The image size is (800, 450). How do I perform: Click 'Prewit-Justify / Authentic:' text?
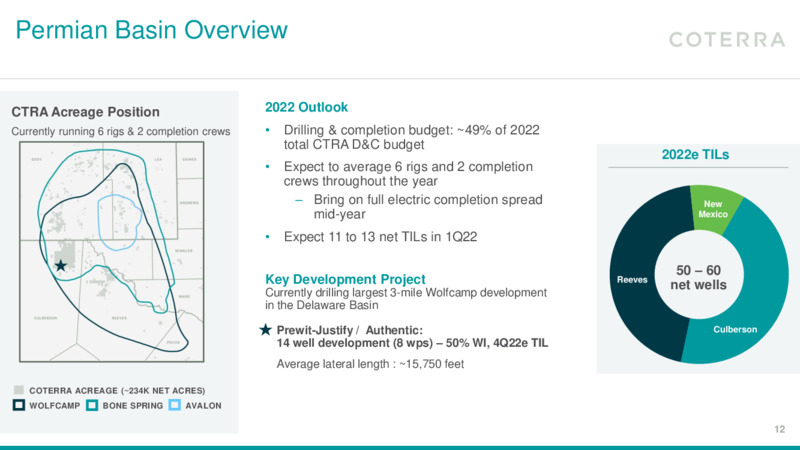(x=349, y=330)
